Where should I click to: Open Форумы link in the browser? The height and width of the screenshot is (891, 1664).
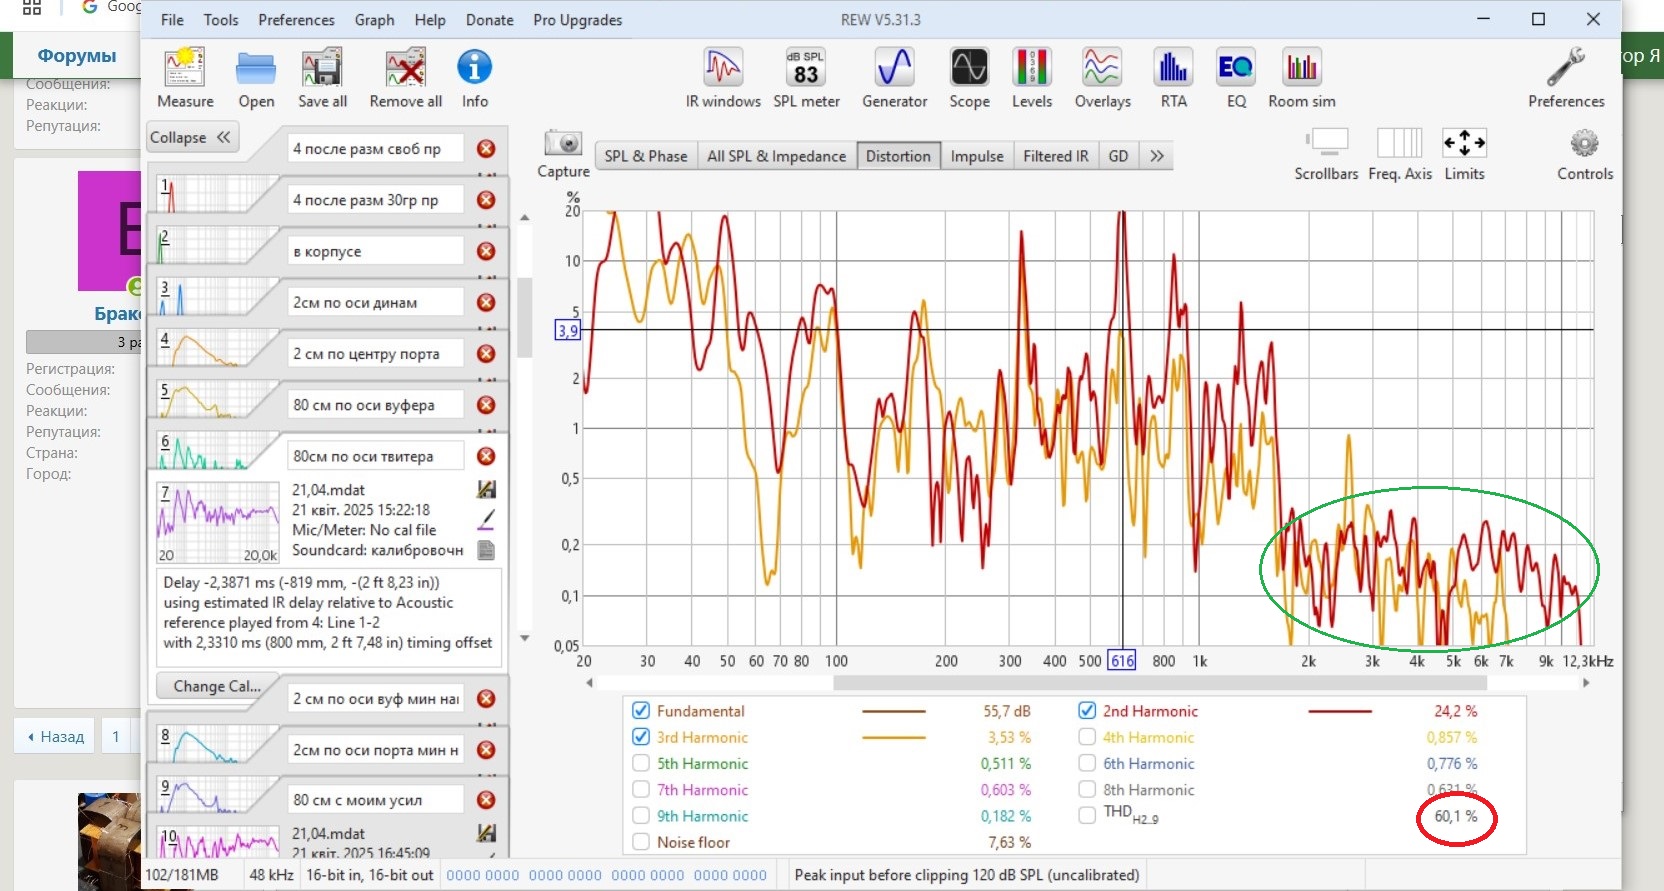click(x=77, y=56)
